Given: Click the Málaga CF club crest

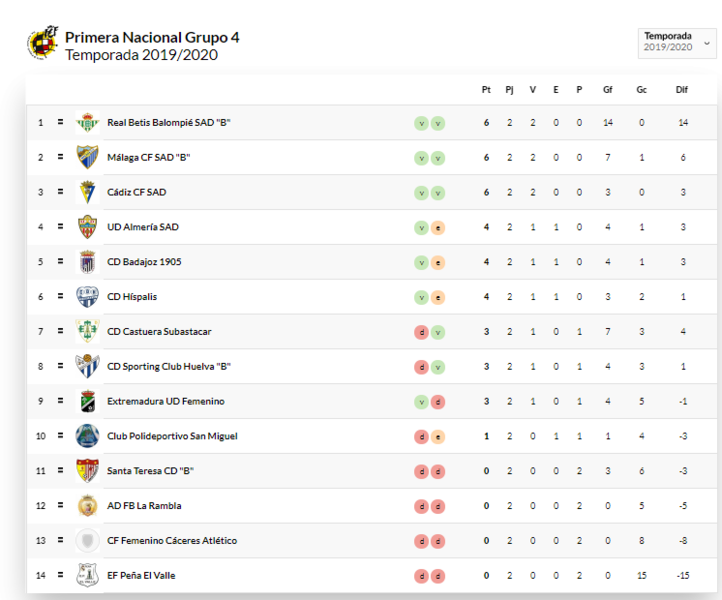Looking at the screenshot, I should (x=87, y=157).
